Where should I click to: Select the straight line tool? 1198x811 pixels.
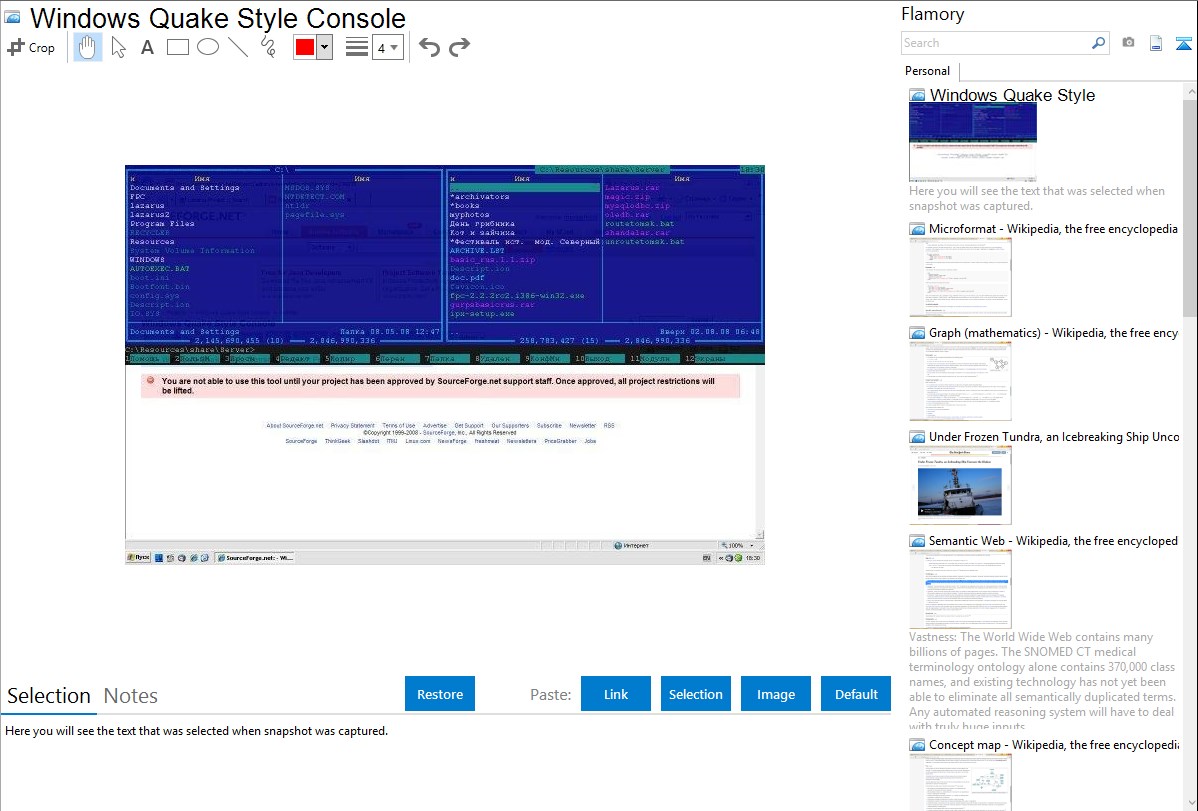(238, 47)
